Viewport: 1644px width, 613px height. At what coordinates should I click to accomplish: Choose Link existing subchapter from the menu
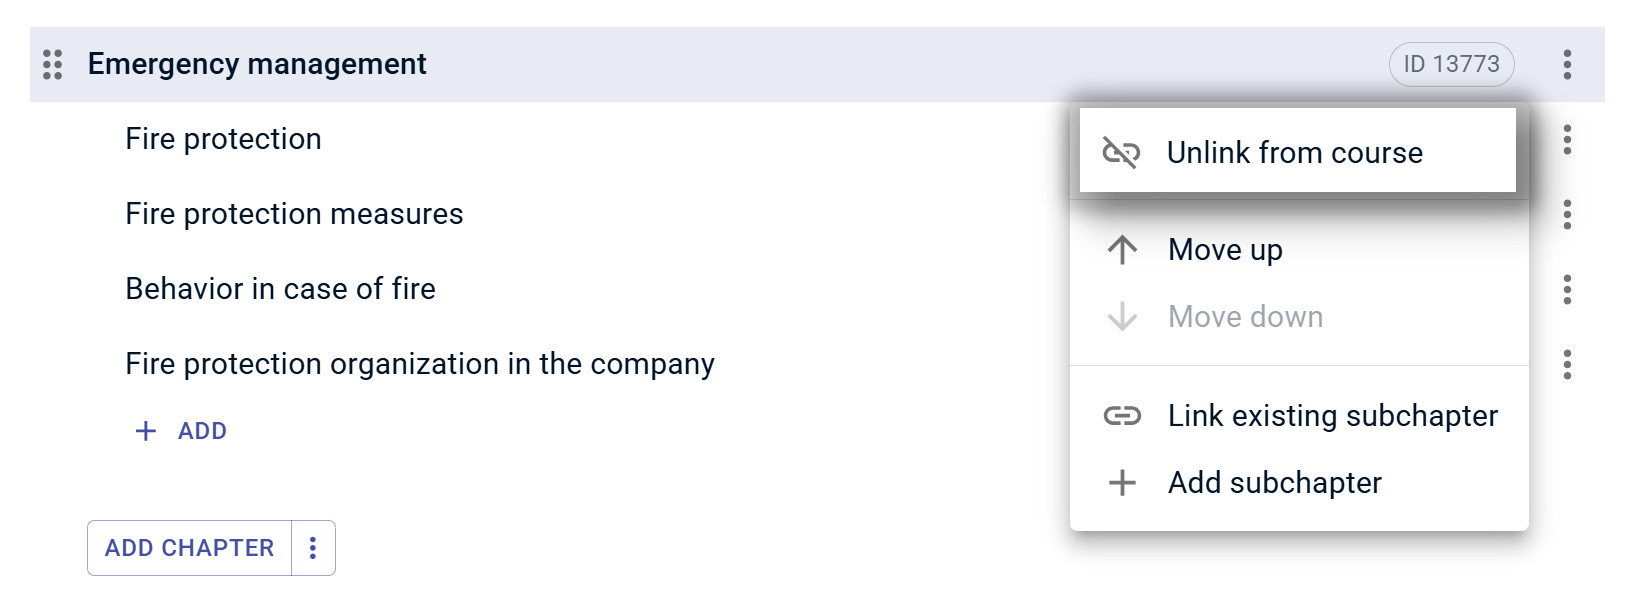tap(1333, 415)
